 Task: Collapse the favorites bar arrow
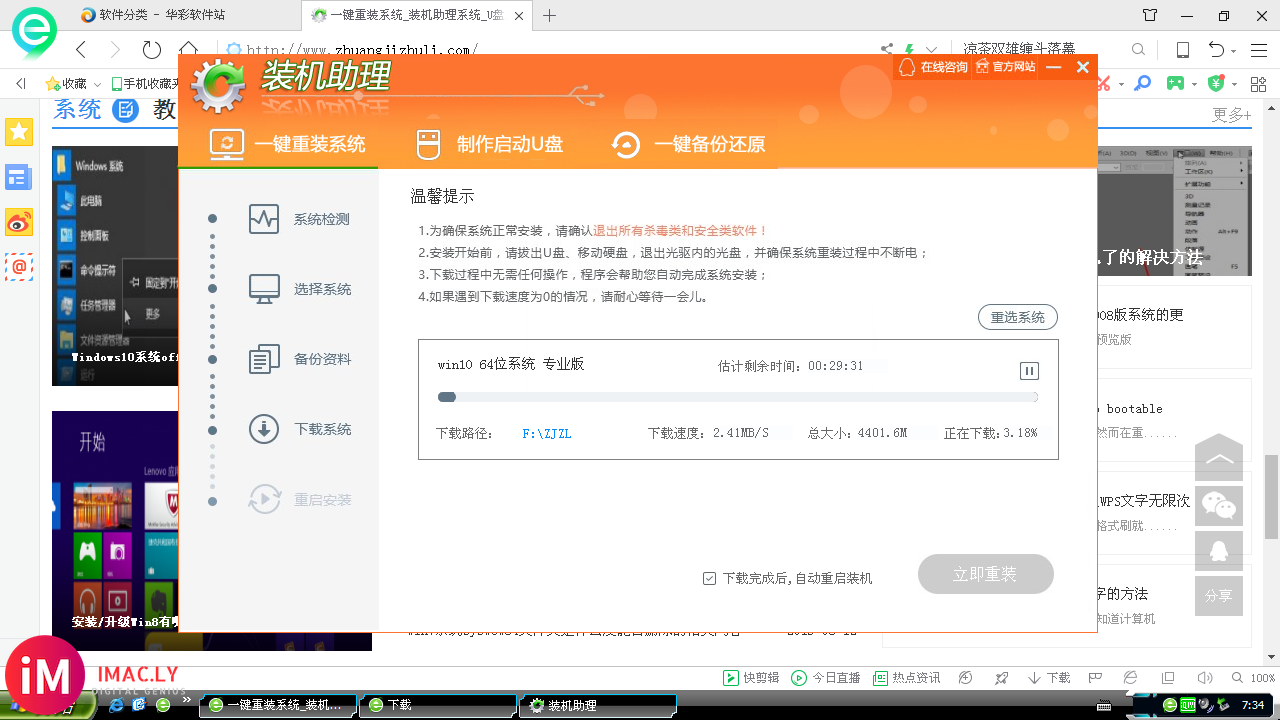pyautogui.click(x=21, y=84)
